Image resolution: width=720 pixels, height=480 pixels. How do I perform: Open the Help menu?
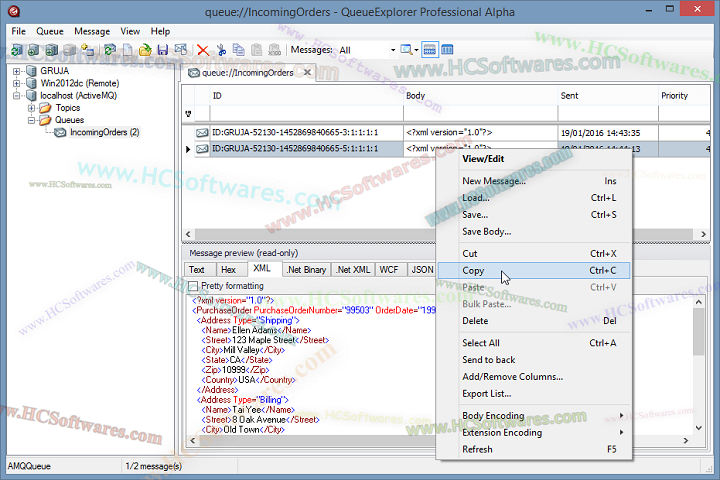coord(160,31)
